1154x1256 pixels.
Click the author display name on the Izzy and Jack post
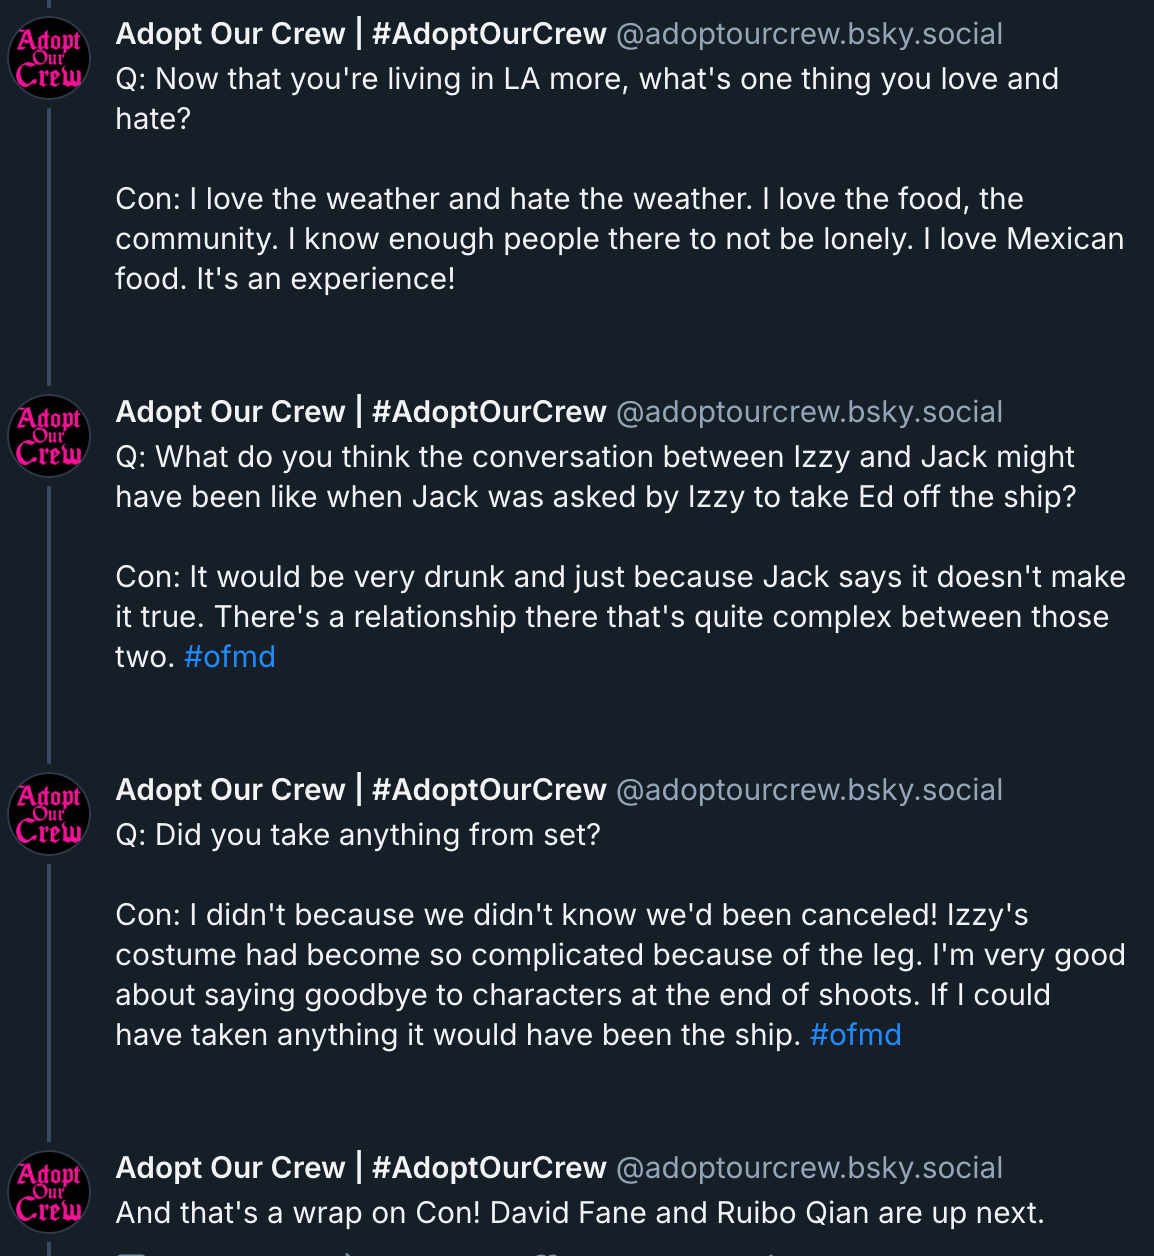click(x=360, y=412)
